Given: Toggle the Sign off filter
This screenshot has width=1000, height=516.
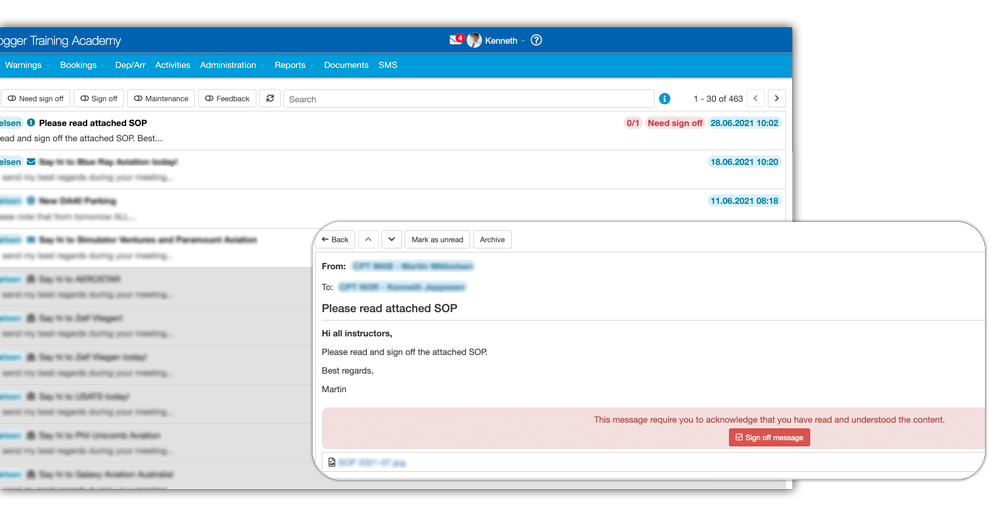Looking at the screenshot, I should (99, 98).
